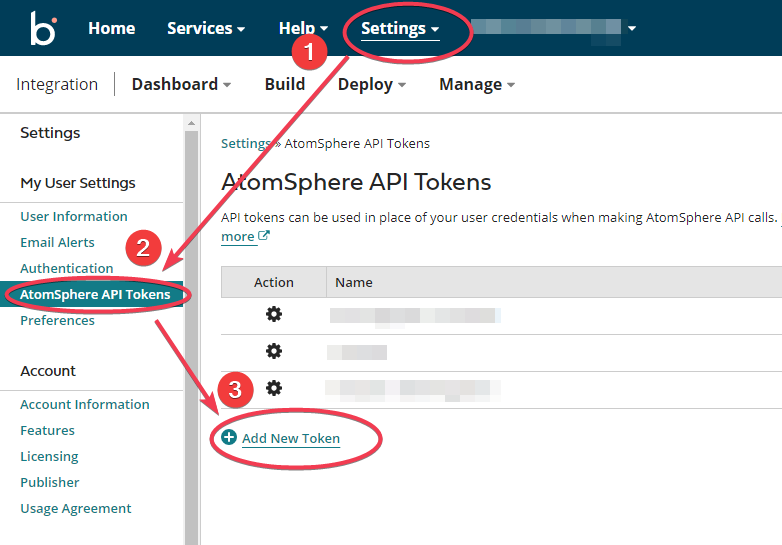Viewport: 782px width, 545px height.
Task: Switch to the Build tab
Action: click(285, 85)
